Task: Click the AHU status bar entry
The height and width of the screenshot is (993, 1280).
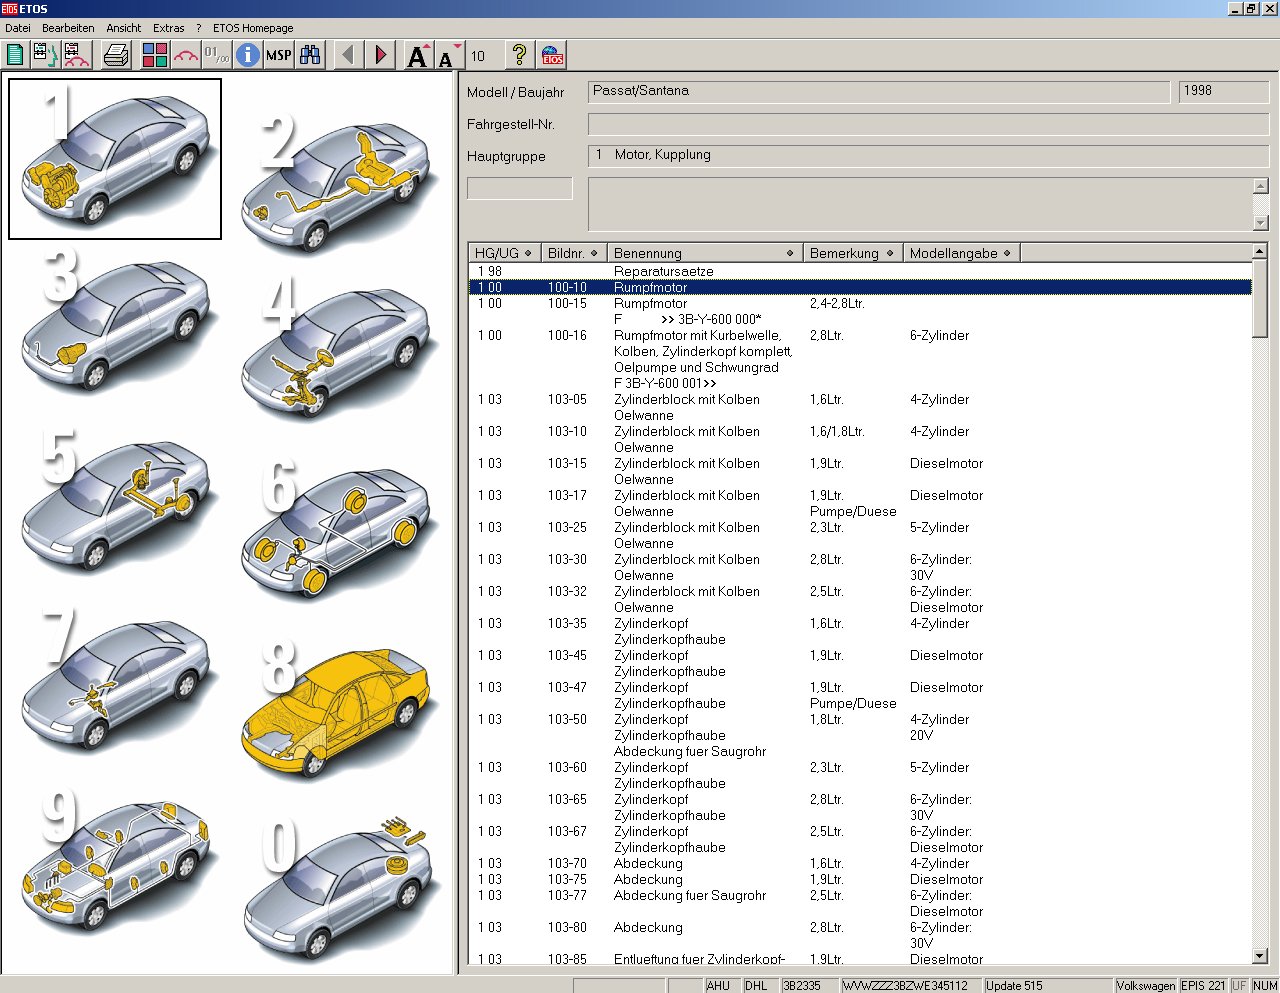Action: [x=721, y=985]
